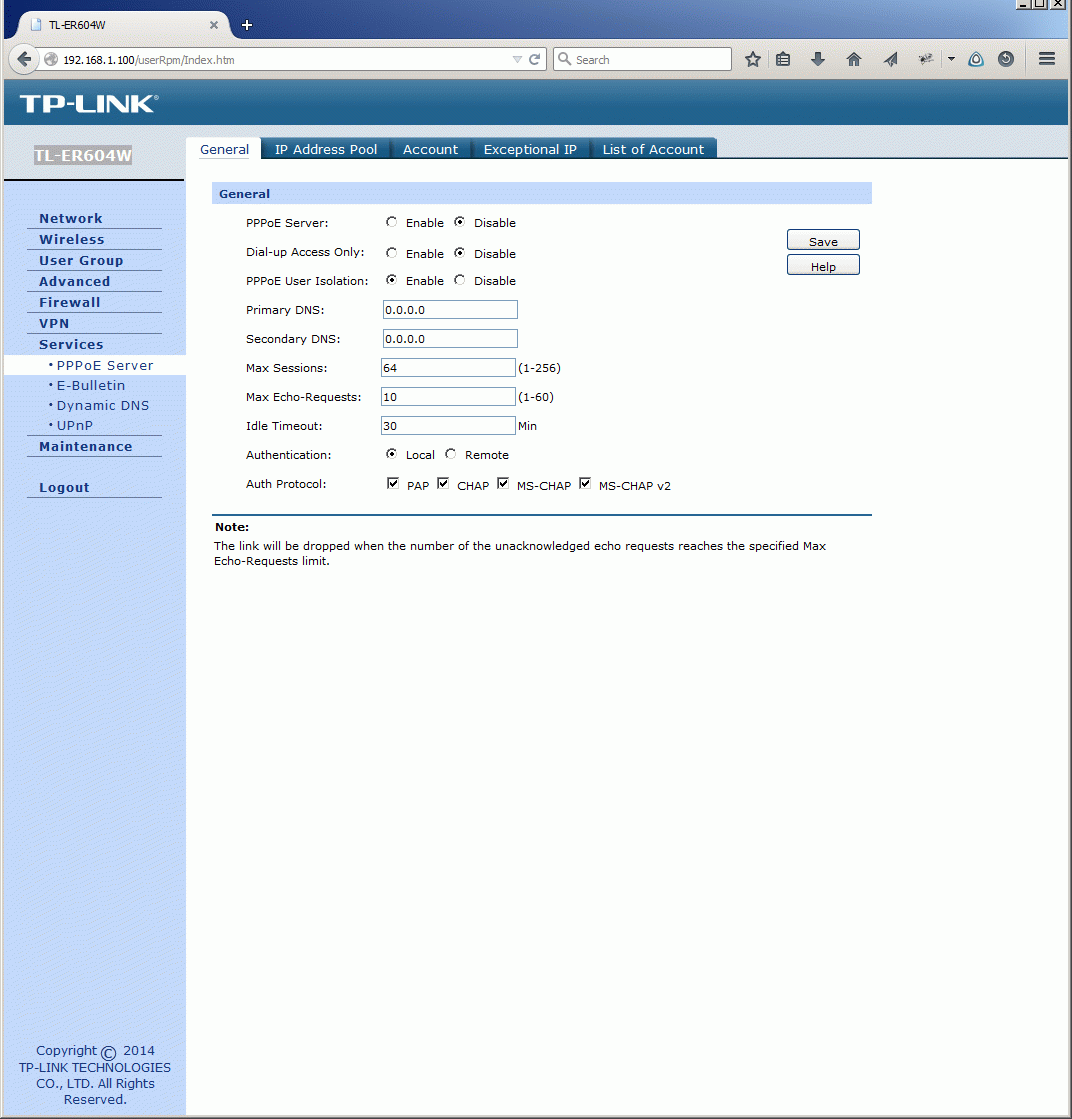Click the Help button
Image resolution: width=1072 pixels, height=1119 pixels.
823,265
